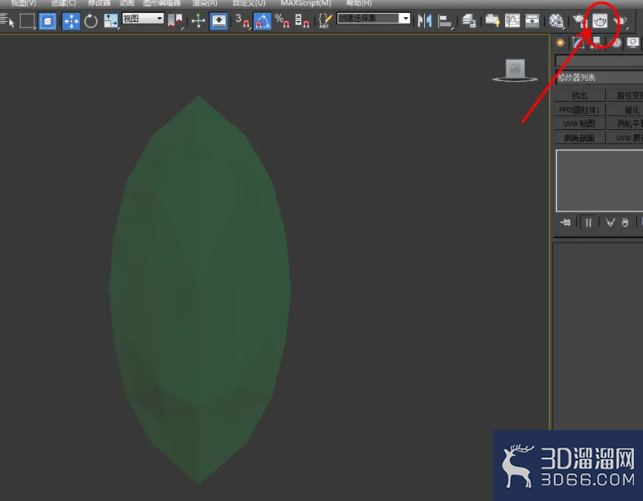Open the Create (C) menu
The height and width of the screenshot is (501, 643).
pos(63,3)
